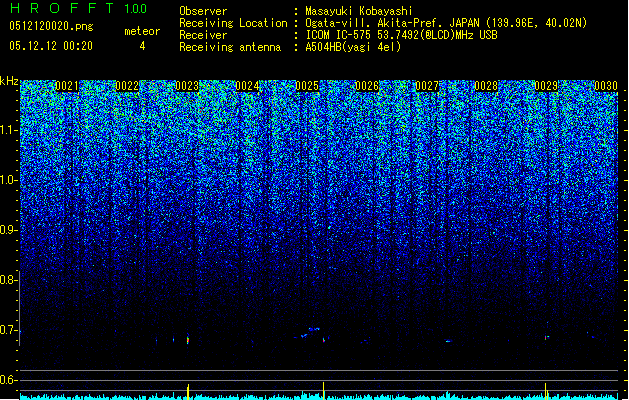629x400 pixels.
Task: Click the 0026 time marker
Action: tap(367, 86)
